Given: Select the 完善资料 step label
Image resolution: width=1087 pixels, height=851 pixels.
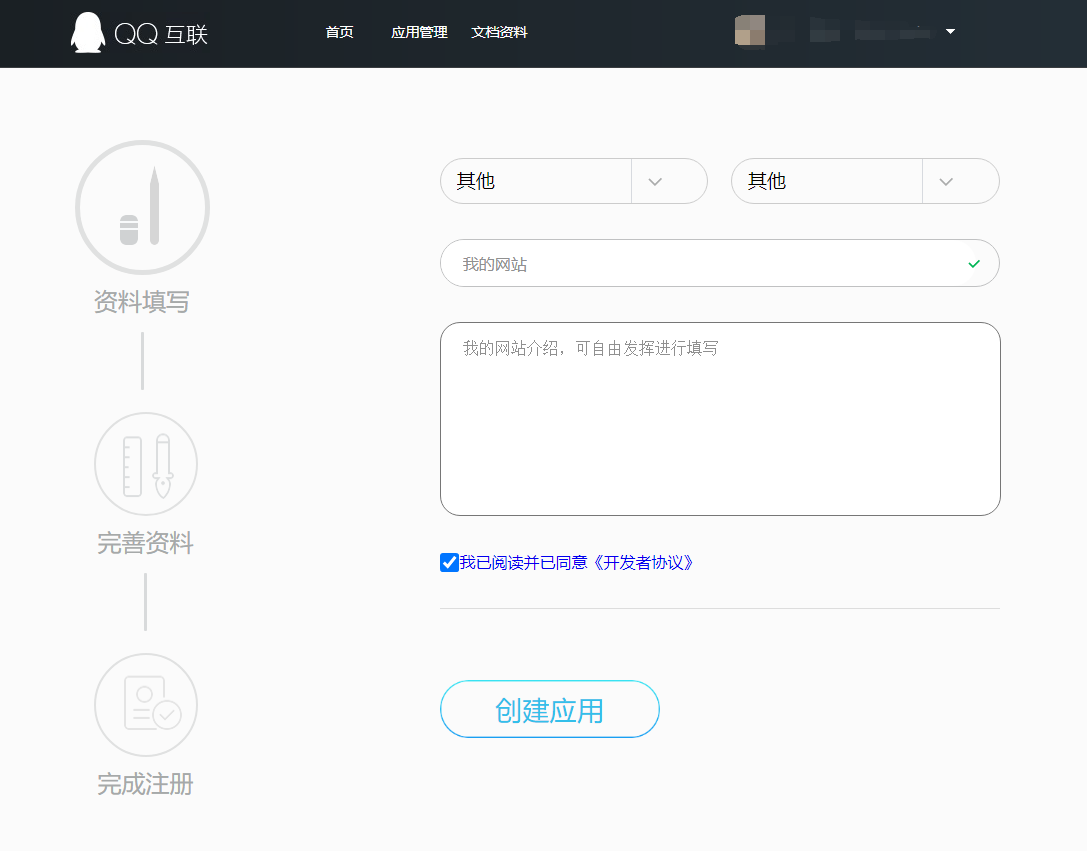Looking at the screenshot, I should (146, 544).
